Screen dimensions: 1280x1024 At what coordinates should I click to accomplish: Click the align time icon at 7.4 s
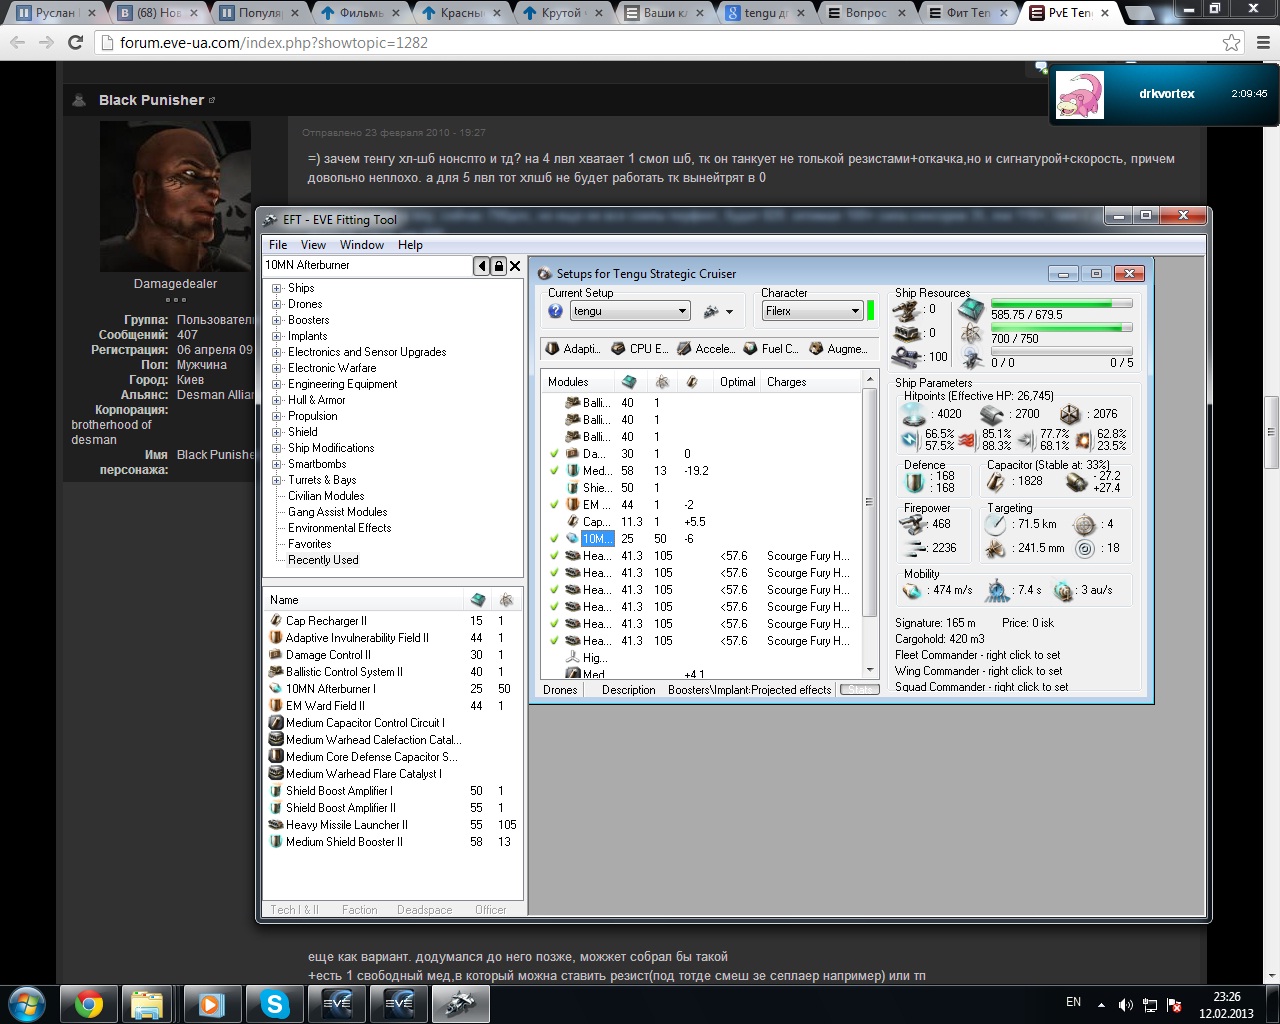997,590
